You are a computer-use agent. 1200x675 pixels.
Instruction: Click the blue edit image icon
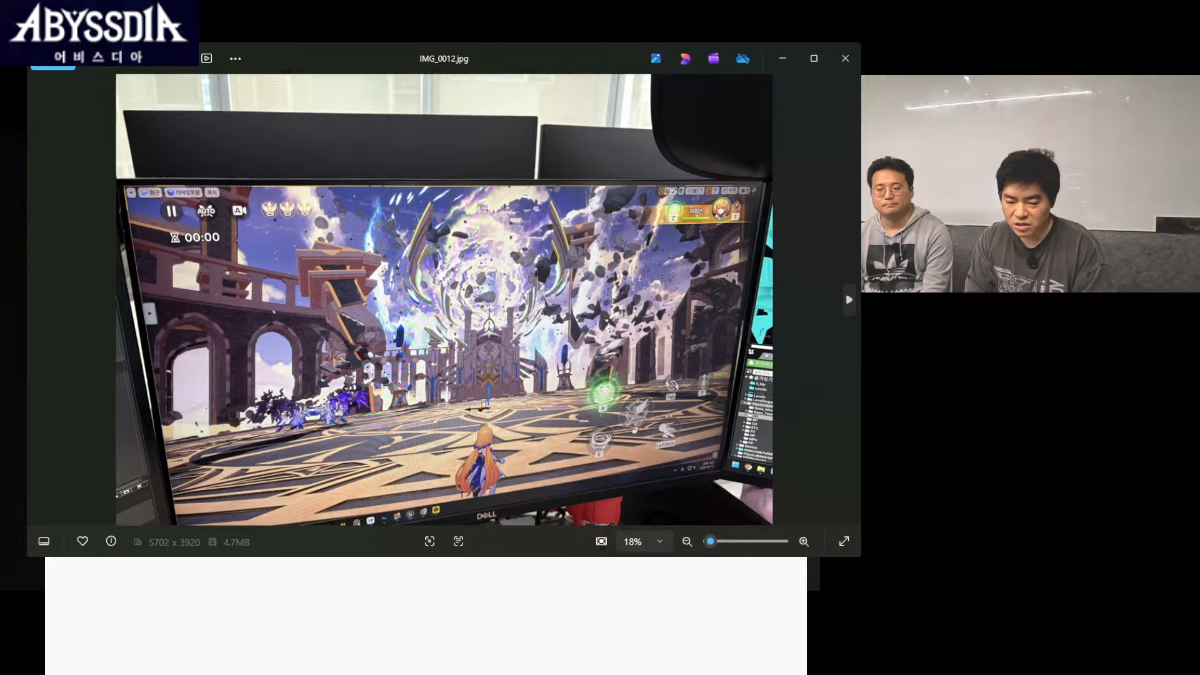(656, 58)
